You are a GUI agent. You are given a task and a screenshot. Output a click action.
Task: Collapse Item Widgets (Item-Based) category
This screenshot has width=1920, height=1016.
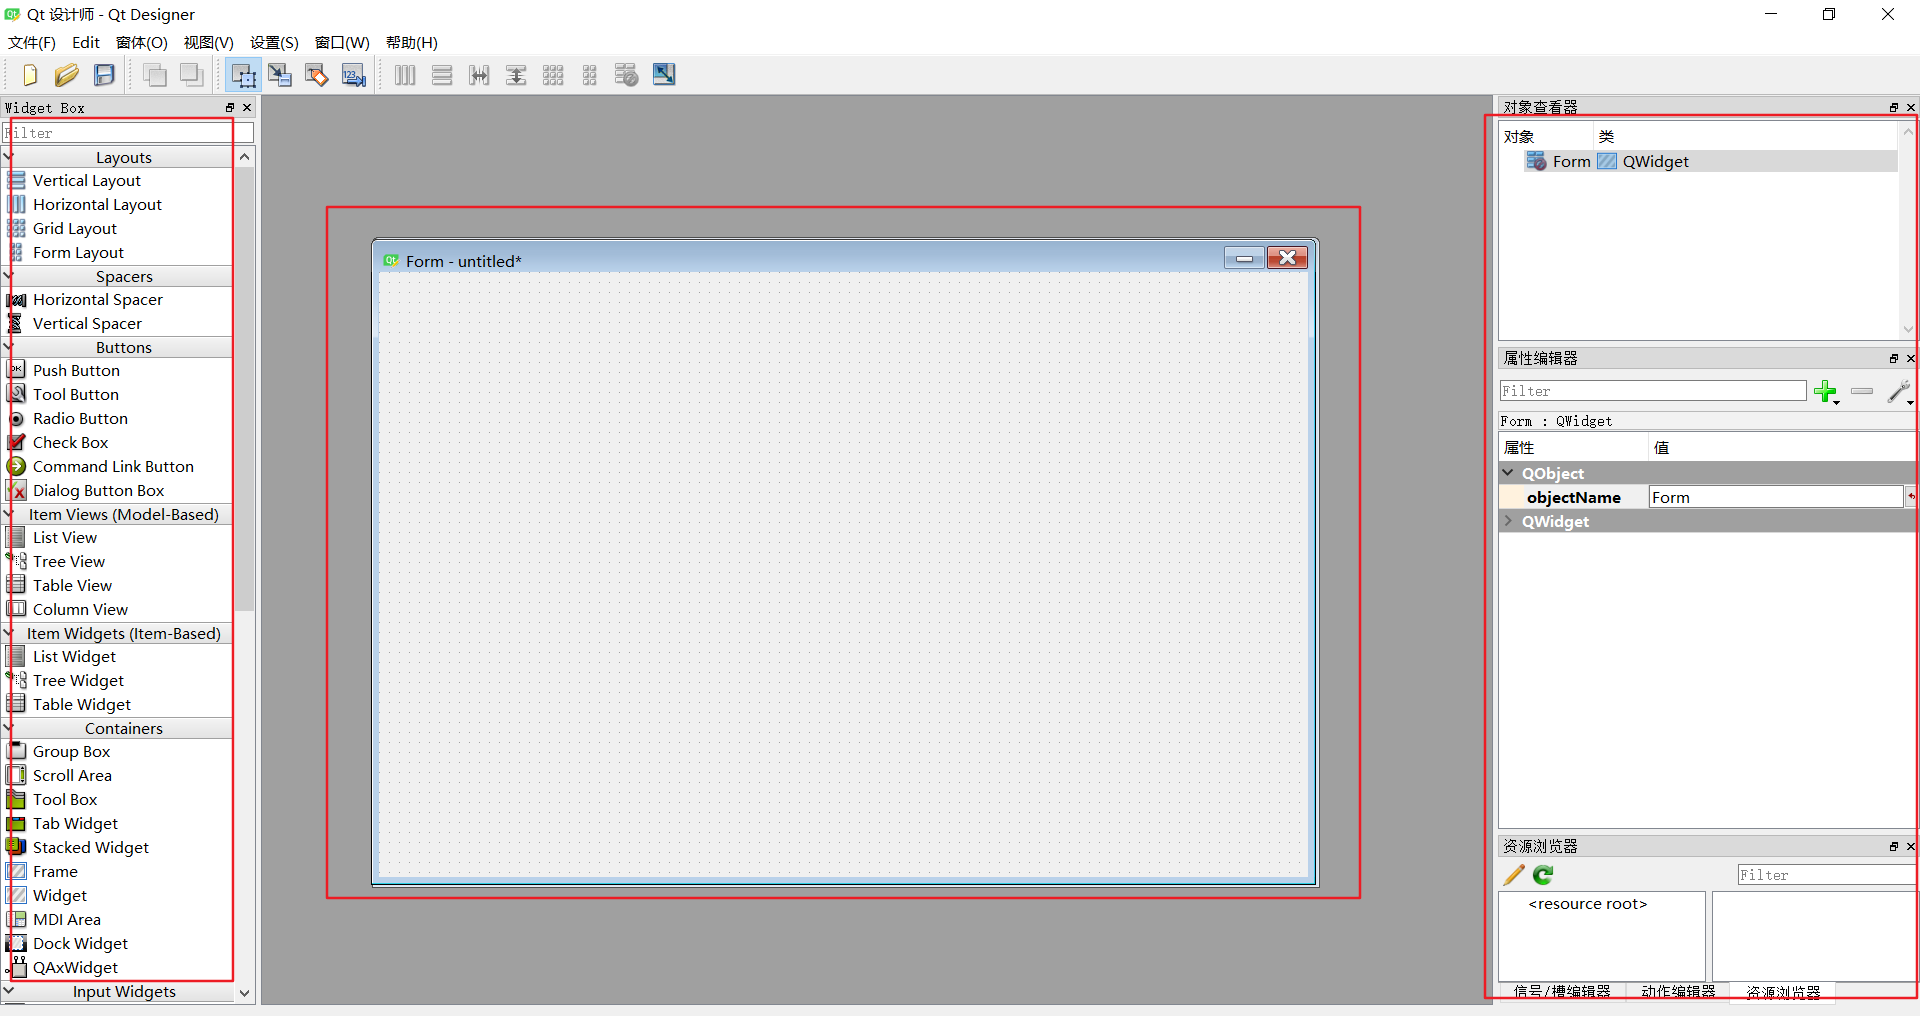coord(8,633)
